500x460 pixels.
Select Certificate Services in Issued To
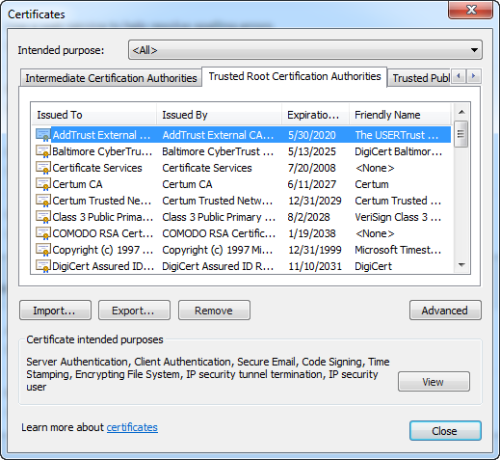coord(97,168)
